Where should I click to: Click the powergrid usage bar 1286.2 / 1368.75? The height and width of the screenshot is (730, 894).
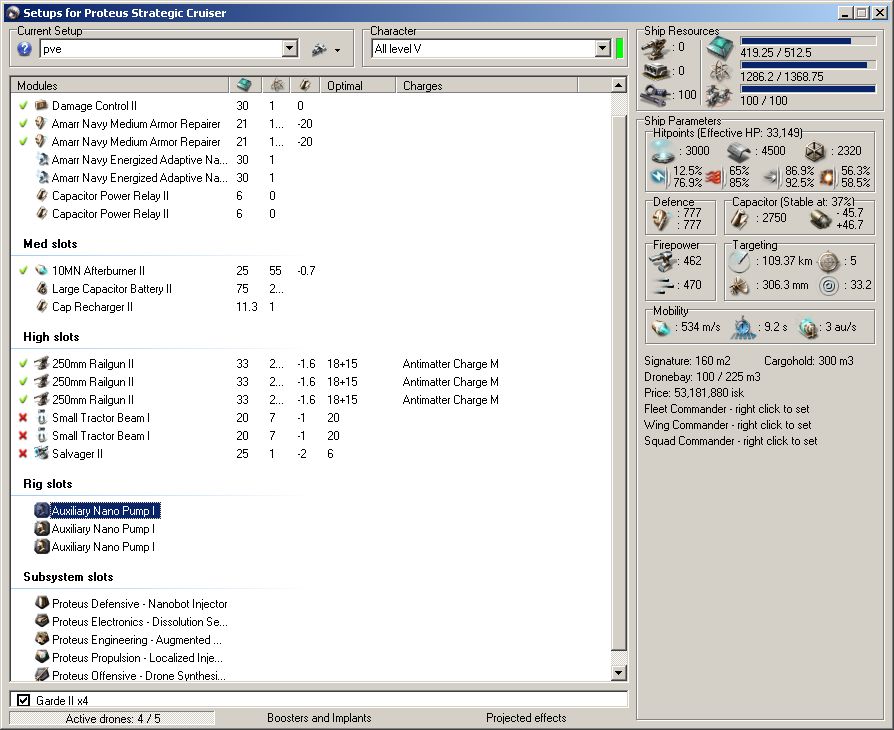(x=808, y=65)
